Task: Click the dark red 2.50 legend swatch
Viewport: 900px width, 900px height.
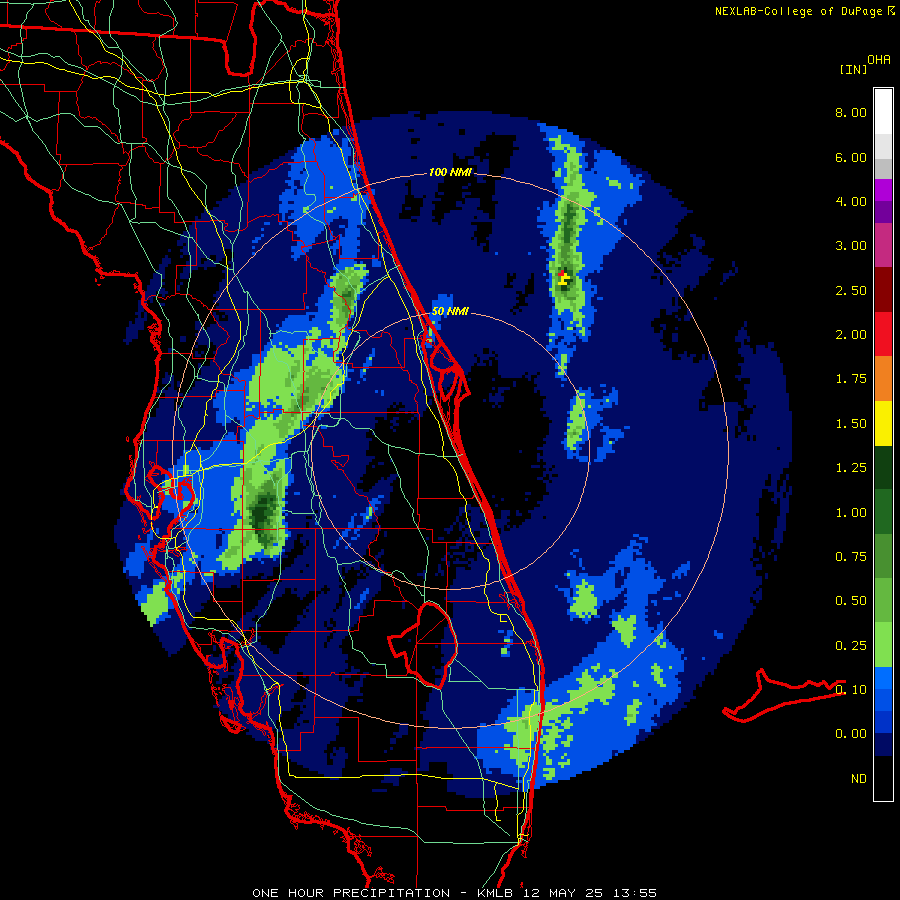Action: point(883,290)
